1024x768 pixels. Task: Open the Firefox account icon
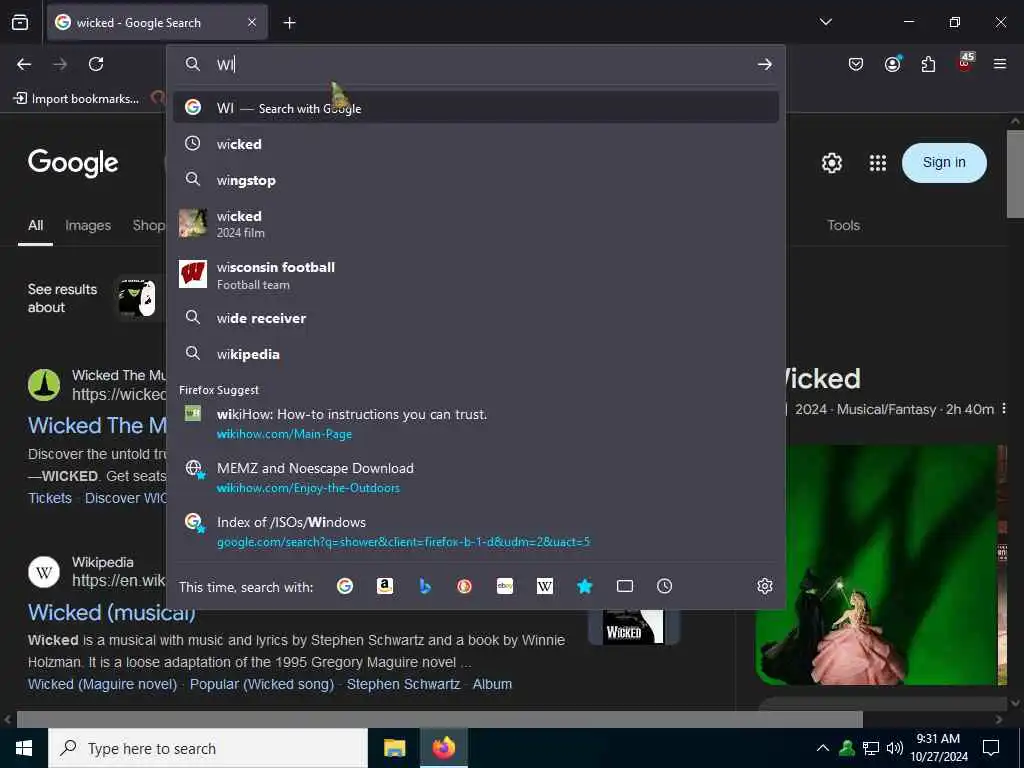tap(893, 64)
